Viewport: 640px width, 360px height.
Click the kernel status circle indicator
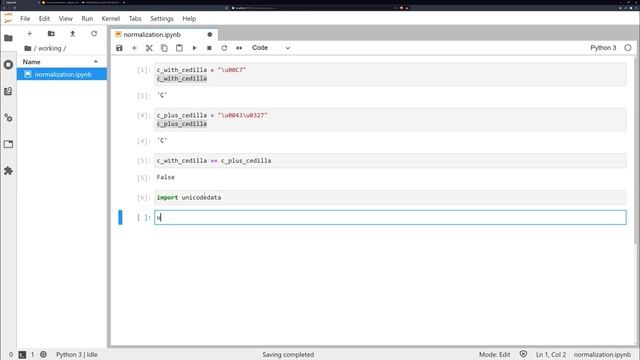click(x=628, y=48)
